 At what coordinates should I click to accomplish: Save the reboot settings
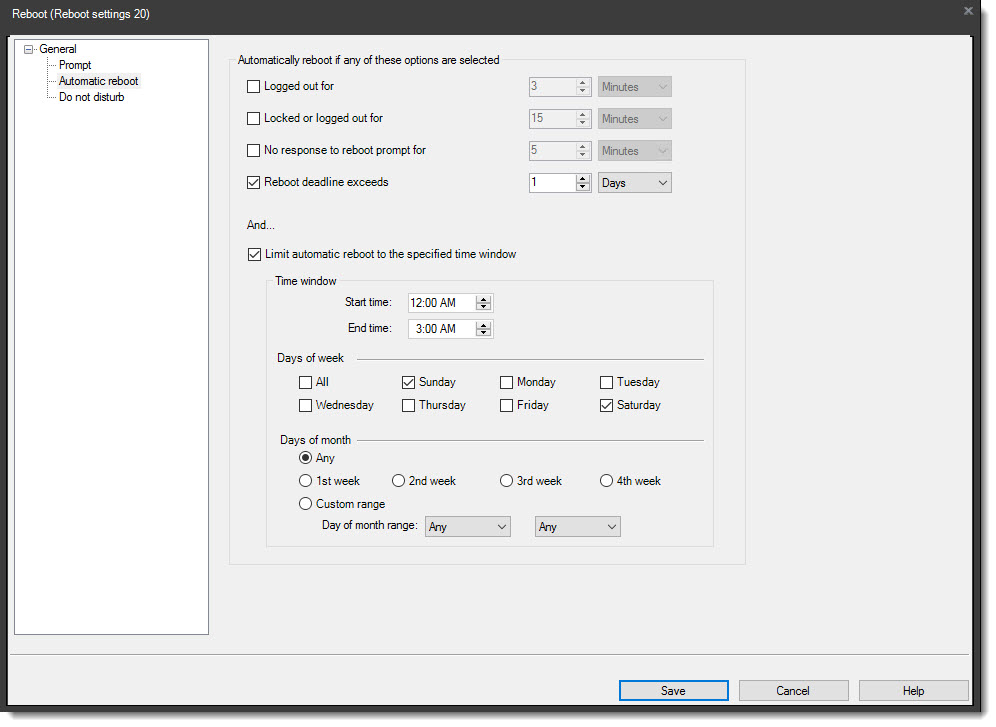[673, 690]
